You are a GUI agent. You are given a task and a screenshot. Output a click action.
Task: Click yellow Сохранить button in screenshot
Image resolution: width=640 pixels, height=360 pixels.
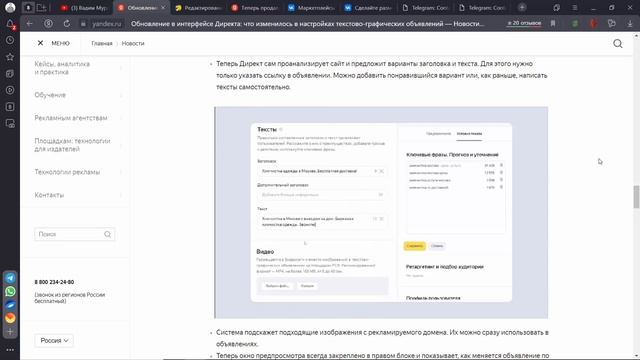(414, 246)
